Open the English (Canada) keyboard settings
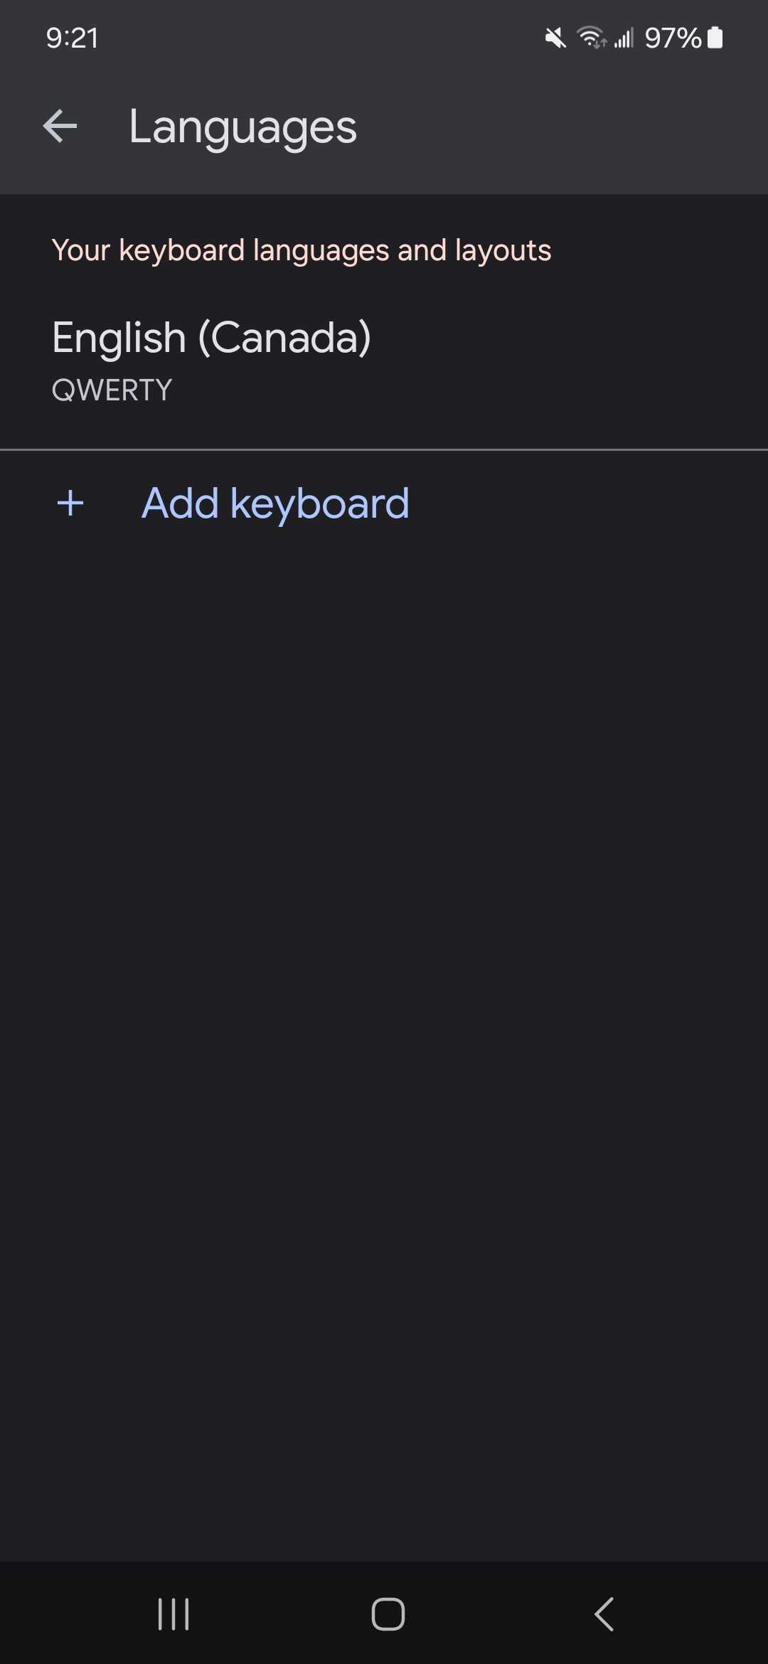 pyautogui.click(x=211, y=338)
